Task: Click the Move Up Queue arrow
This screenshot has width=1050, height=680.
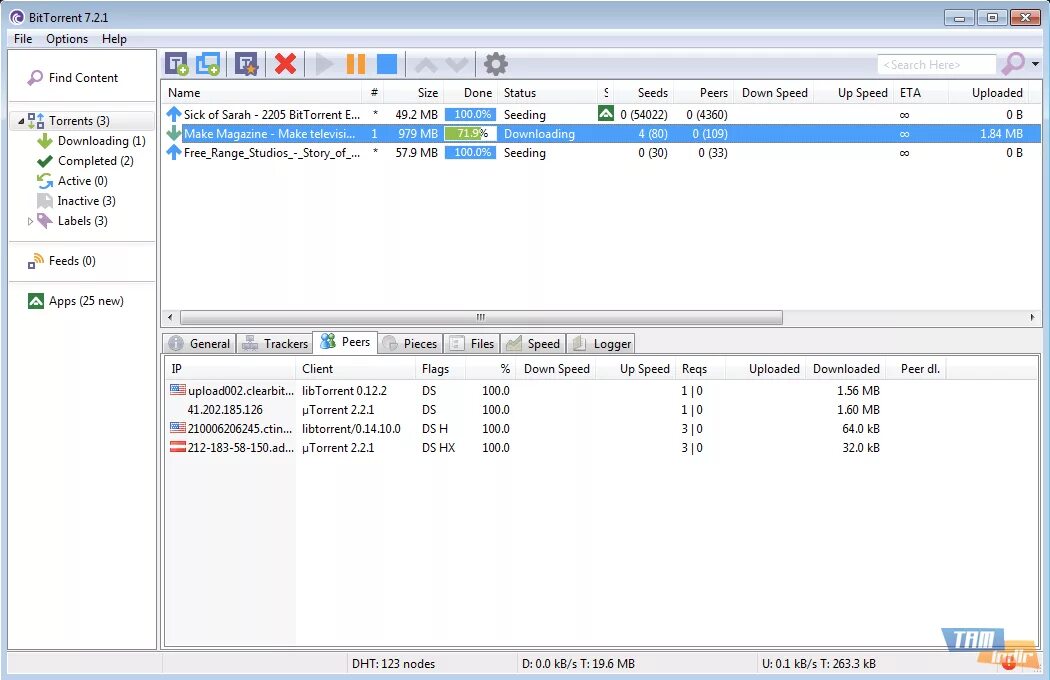Action: click(426, 65)
